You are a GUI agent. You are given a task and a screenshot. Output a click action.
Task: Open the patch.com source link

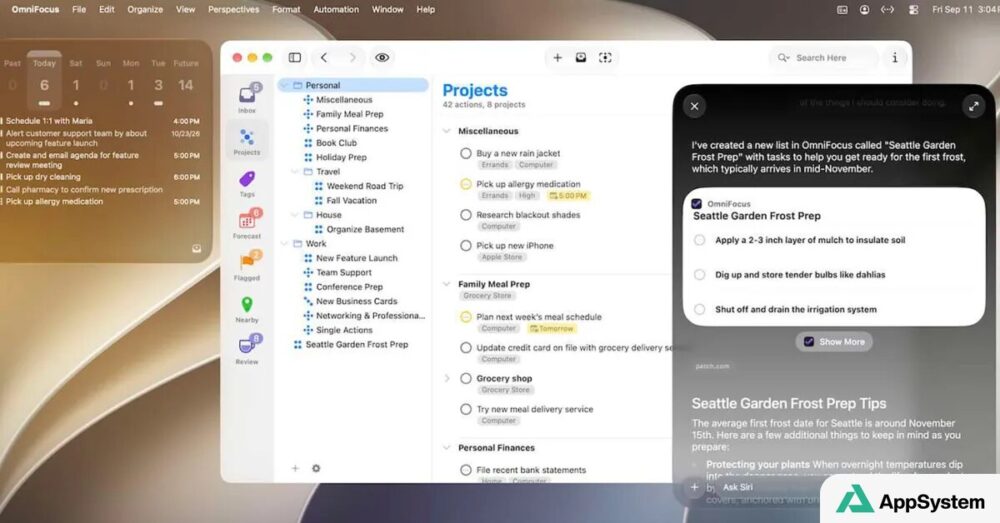click(x=712, y=366)
